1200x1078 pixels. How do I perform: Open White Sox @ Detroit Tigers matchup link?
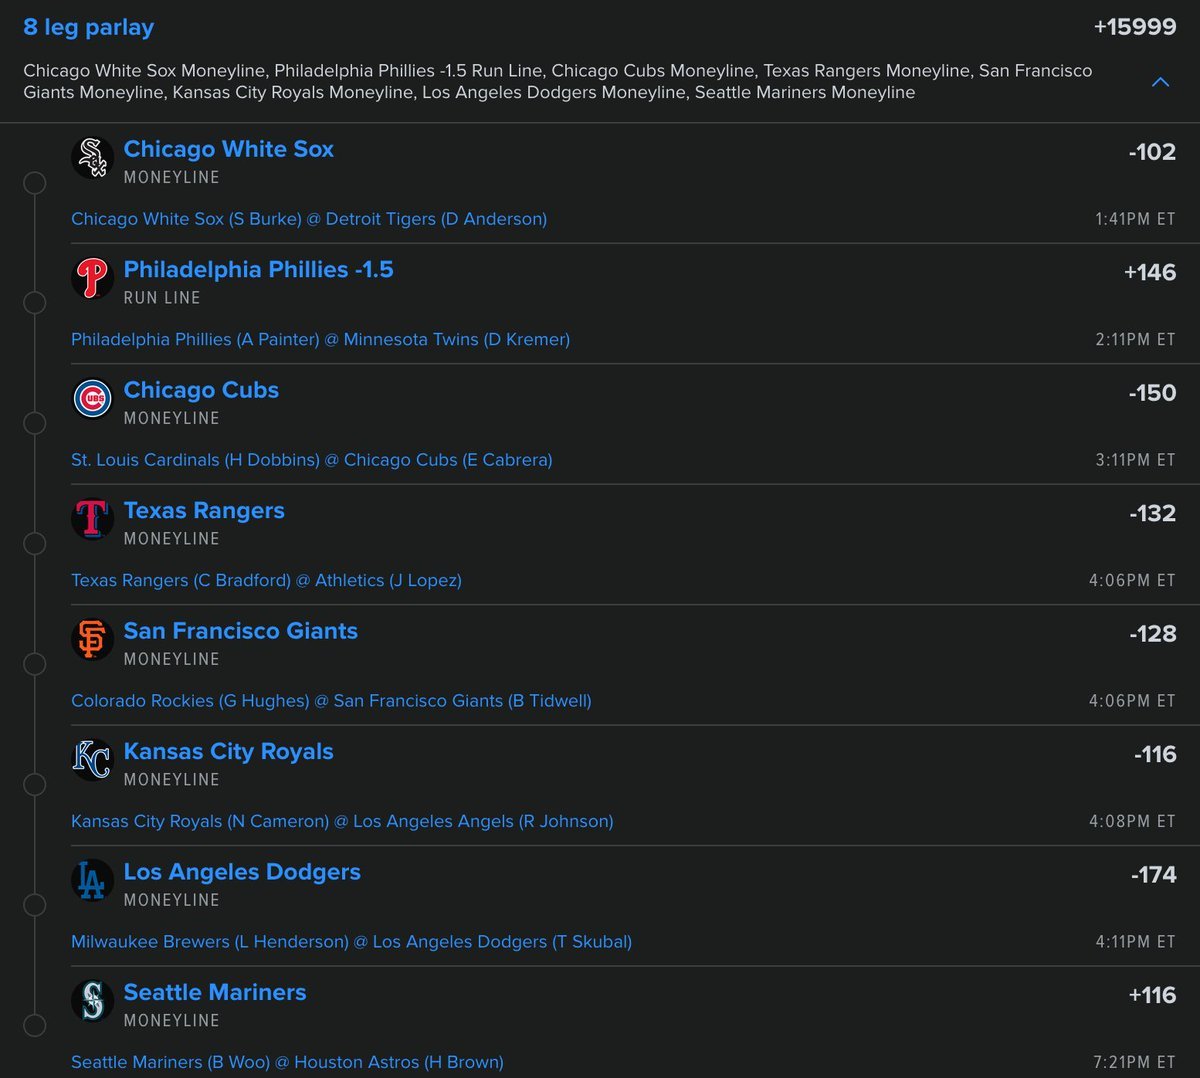(x=309, y=219)
